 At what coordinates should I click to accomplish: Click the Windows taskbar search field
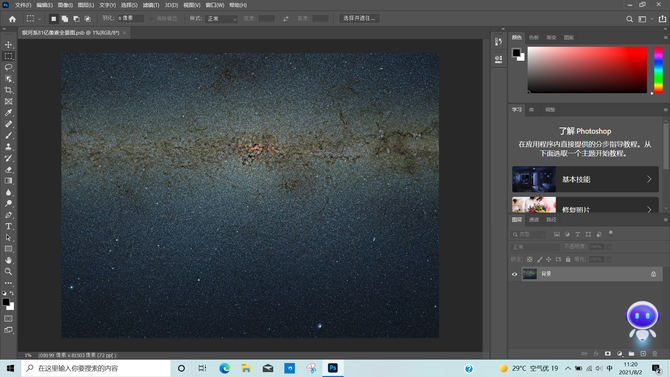point(96,368)
